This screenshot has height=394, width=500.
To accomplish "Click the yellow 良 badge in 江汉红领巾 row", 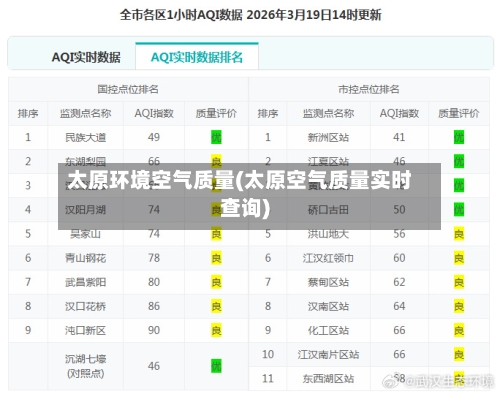I will 459,258.
